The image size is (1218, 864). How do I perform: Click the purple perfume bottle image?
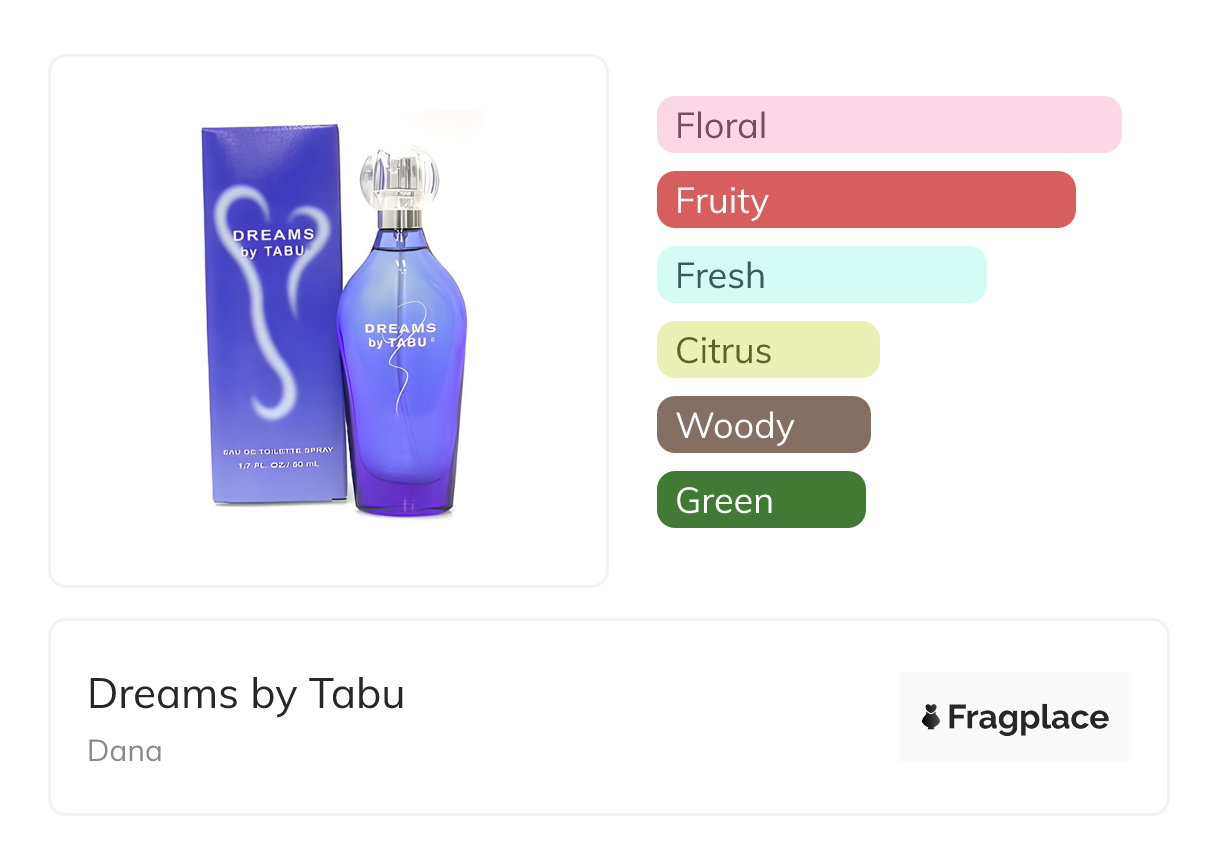tap(401, 400)
